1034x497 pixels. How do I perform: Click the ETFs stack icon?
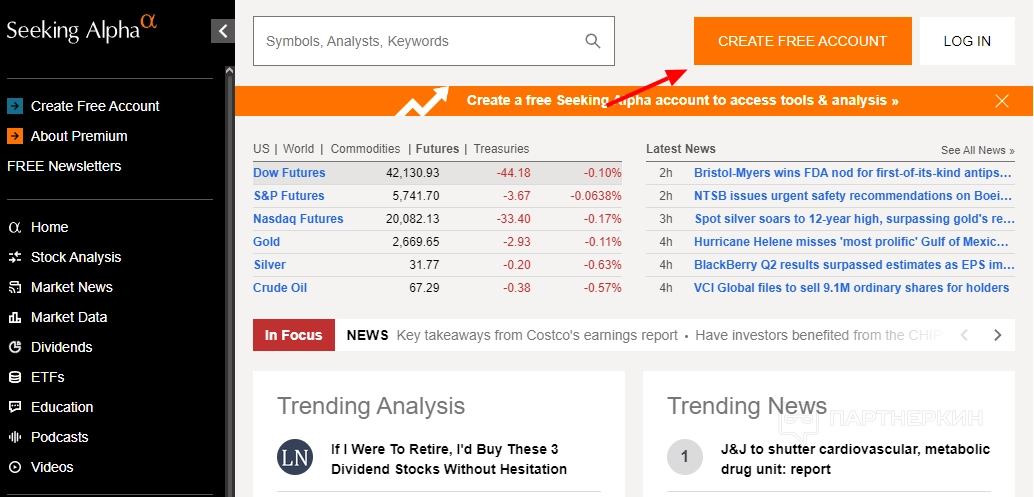click(15, 377)
